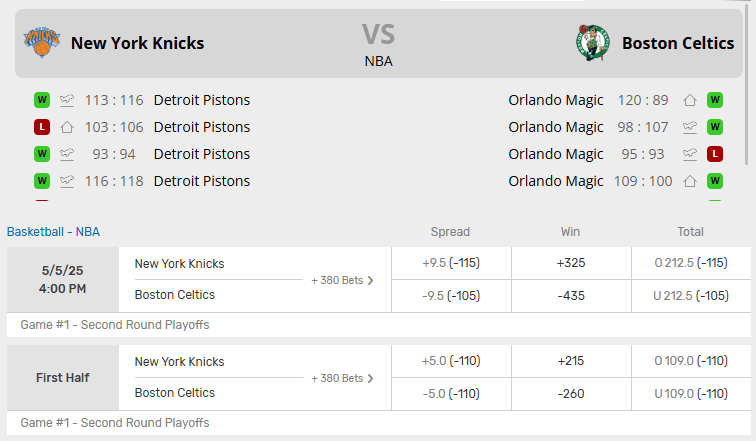The image size is (756, 441).
Task: Click the Boston Celtics logo
Action: [x=593, y=43]
